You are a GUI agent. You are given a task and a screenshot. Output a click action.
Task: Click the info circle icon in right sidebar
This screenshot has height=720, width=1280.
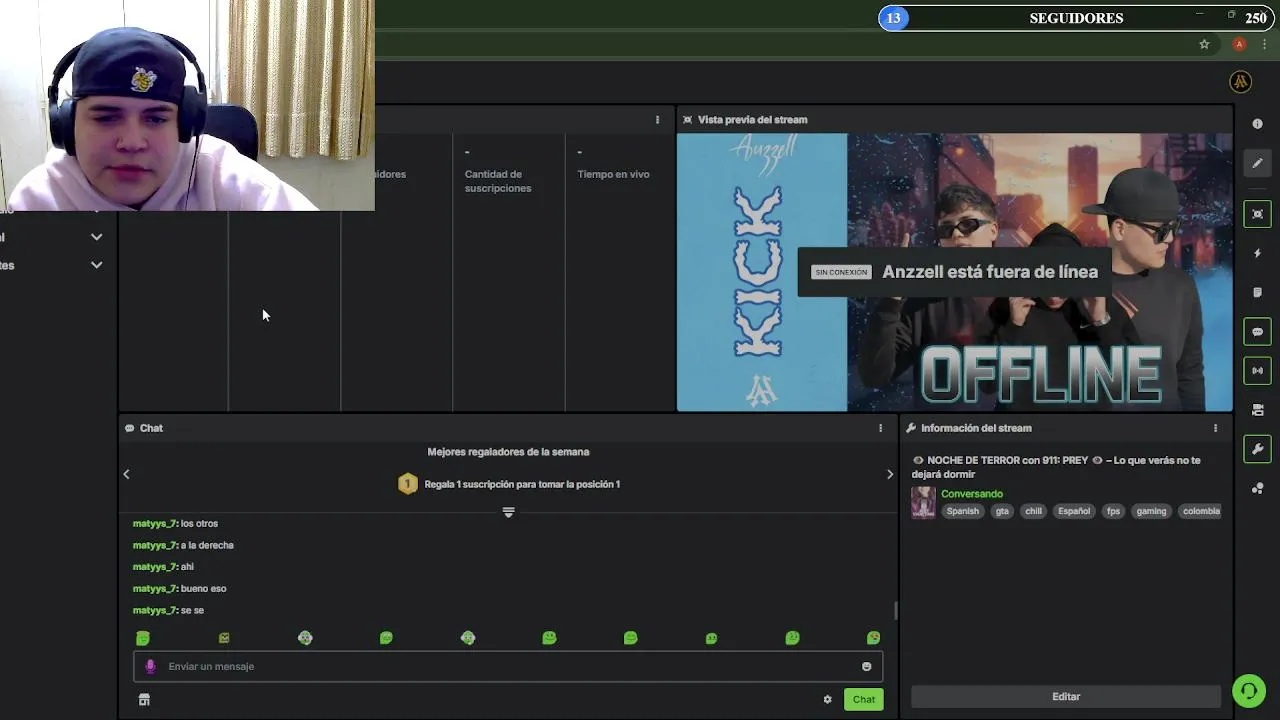point(1257,124)
